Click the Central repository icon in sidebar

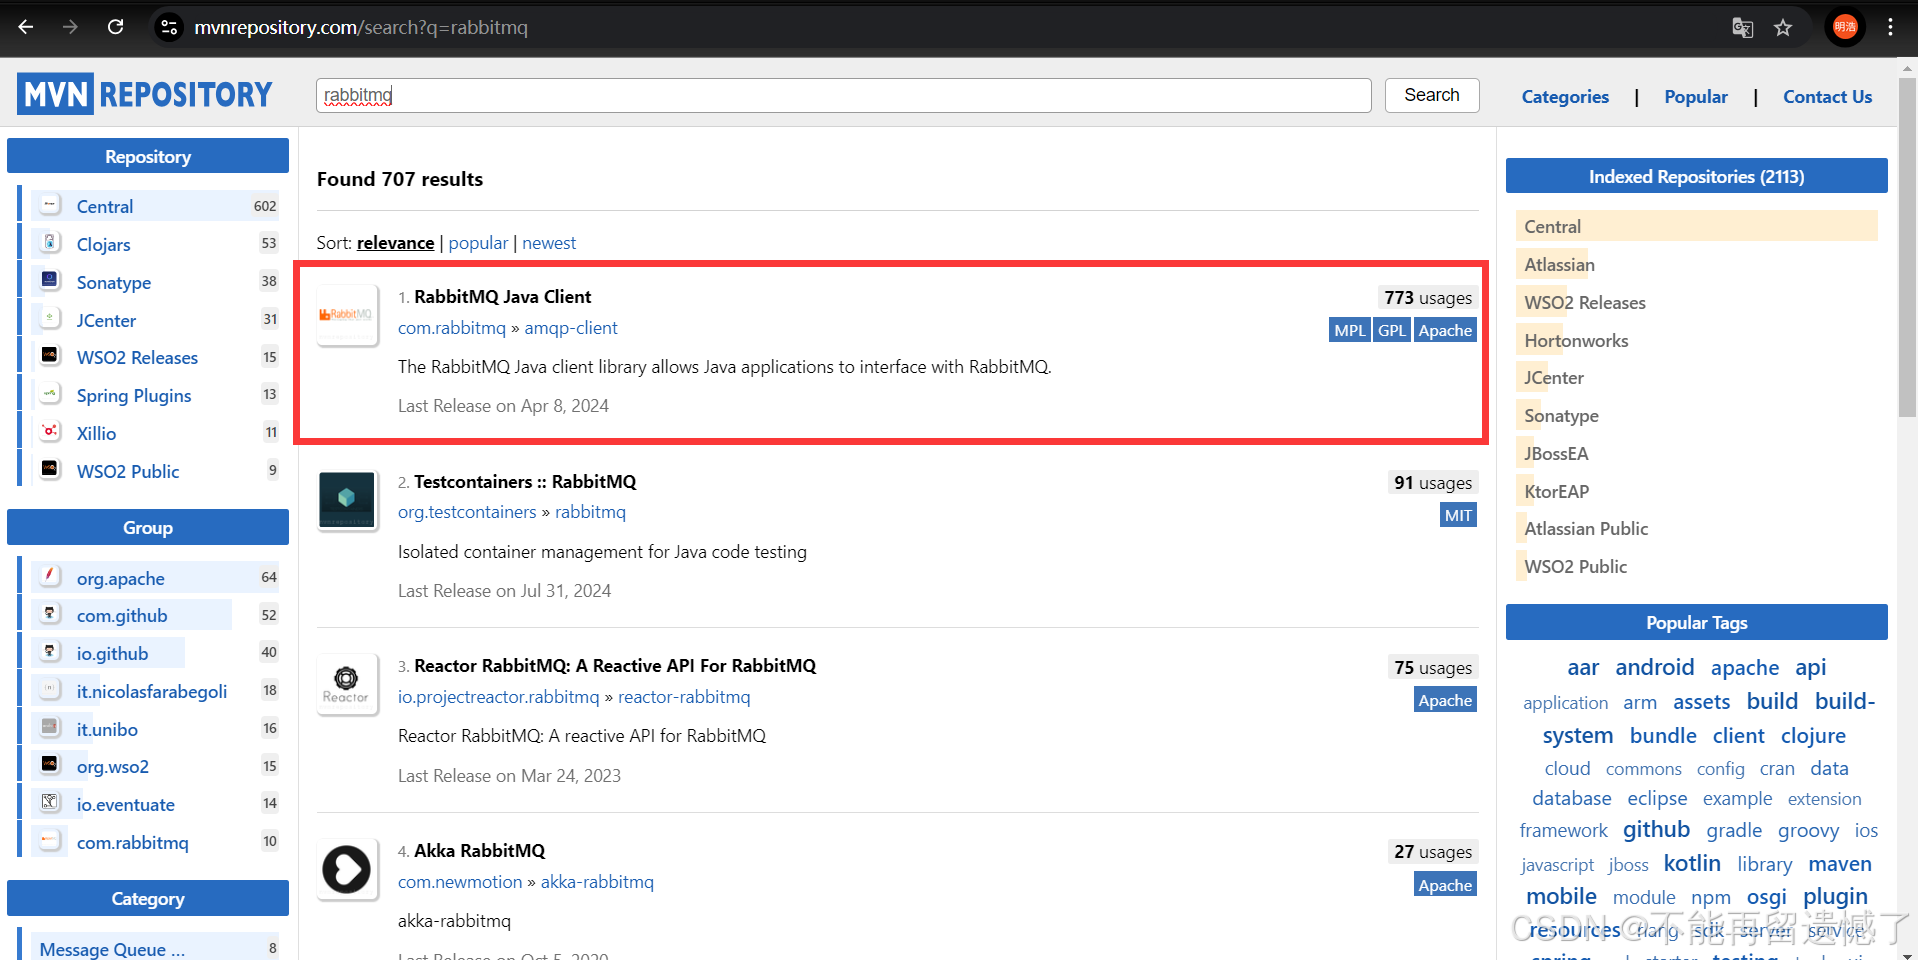point(50,205)
